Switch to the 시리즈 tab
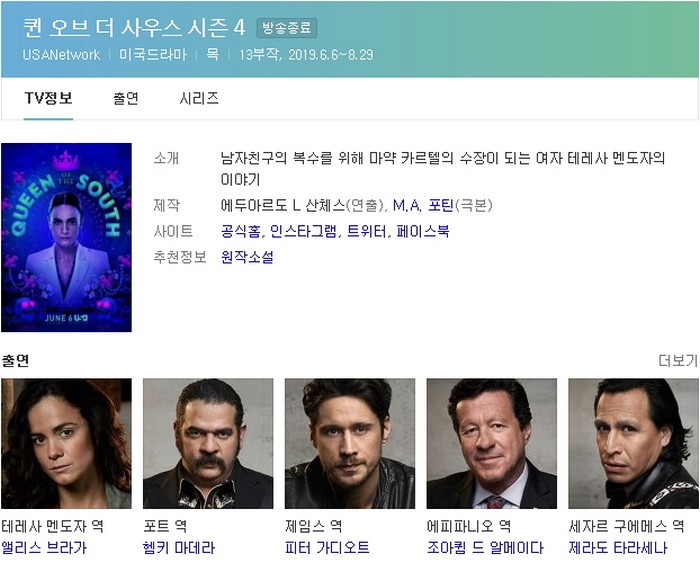700x563 pixels. 199,98
